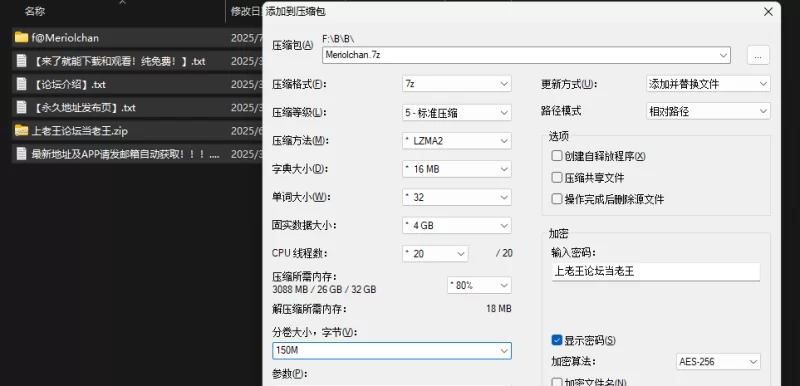Viewport: 800px width, 386px height.
Task: Tick the 压缩共享文件 checkbox
Action: coord(557,177)
